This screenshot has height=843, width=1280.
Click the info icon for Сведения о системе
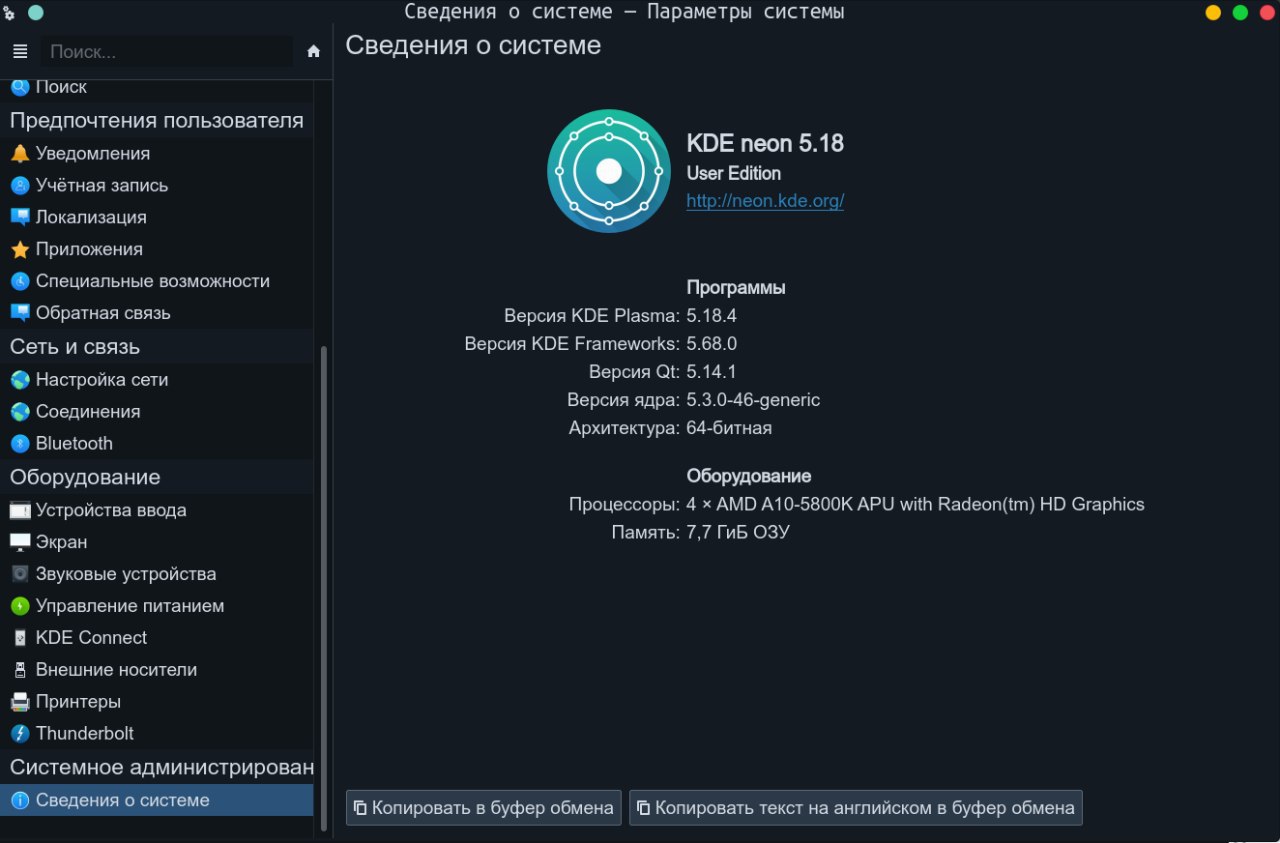click(20, 800)
